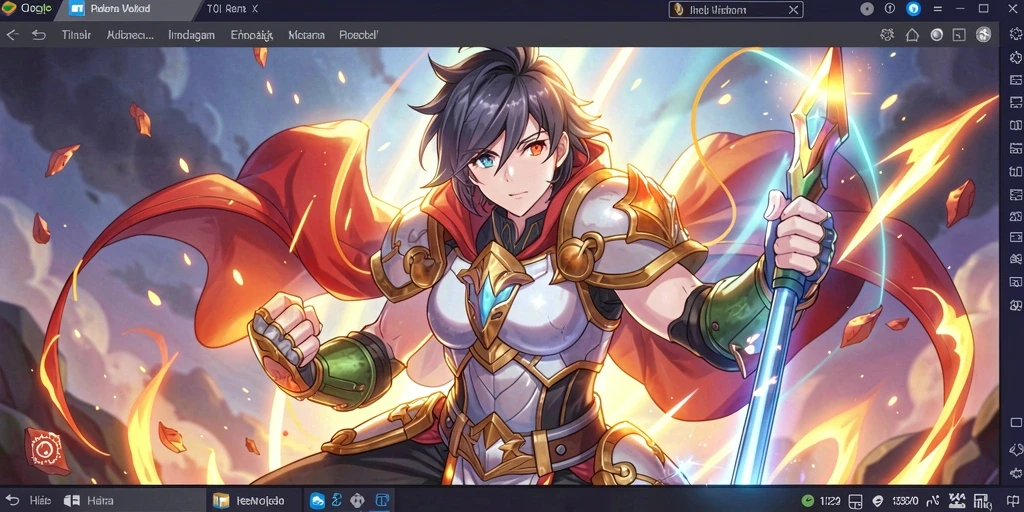Screen dimensions: 1024x512
Task: Click the globe icon in top toolbar
Action: coord(984,35)
